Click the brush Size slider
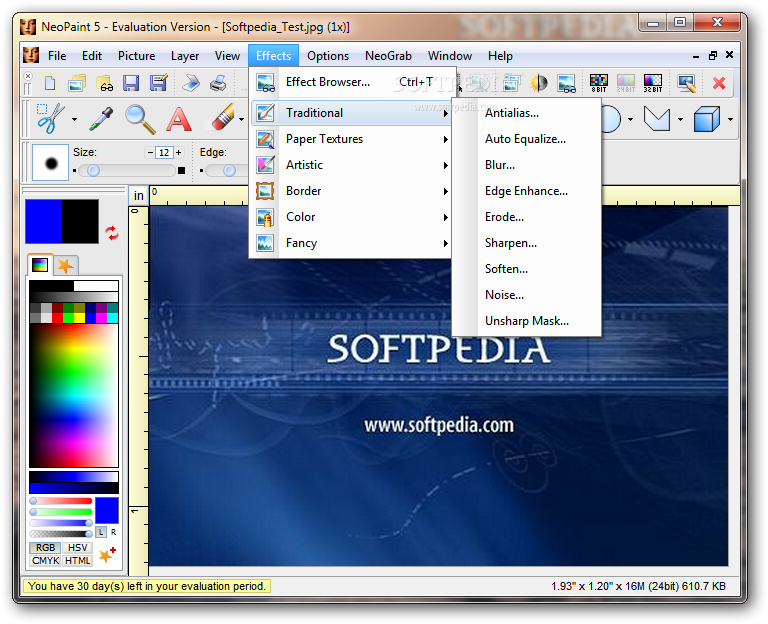 point(127,170)
